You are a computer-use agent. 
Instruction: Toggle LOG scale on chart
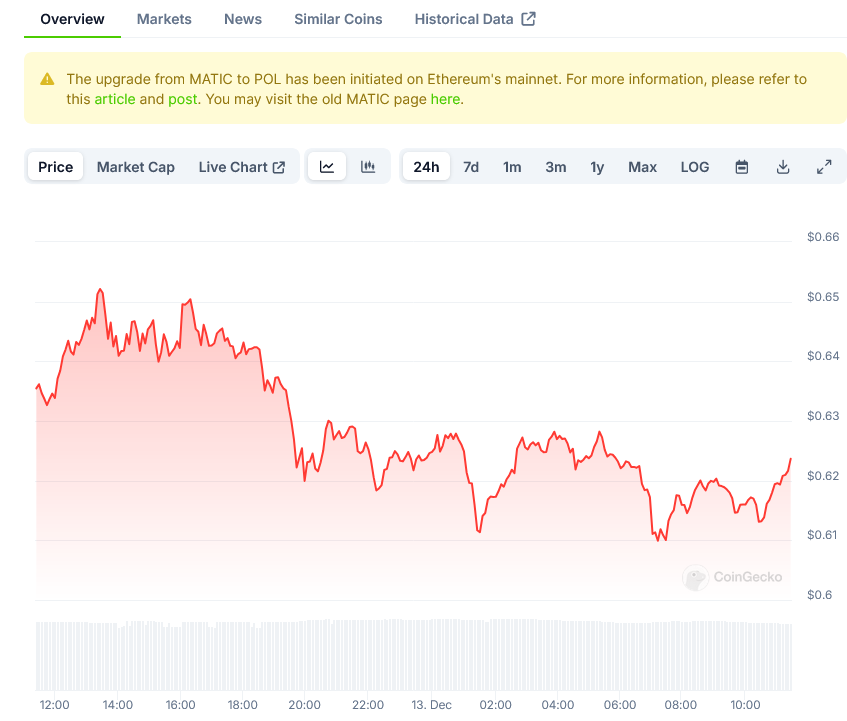694,167
